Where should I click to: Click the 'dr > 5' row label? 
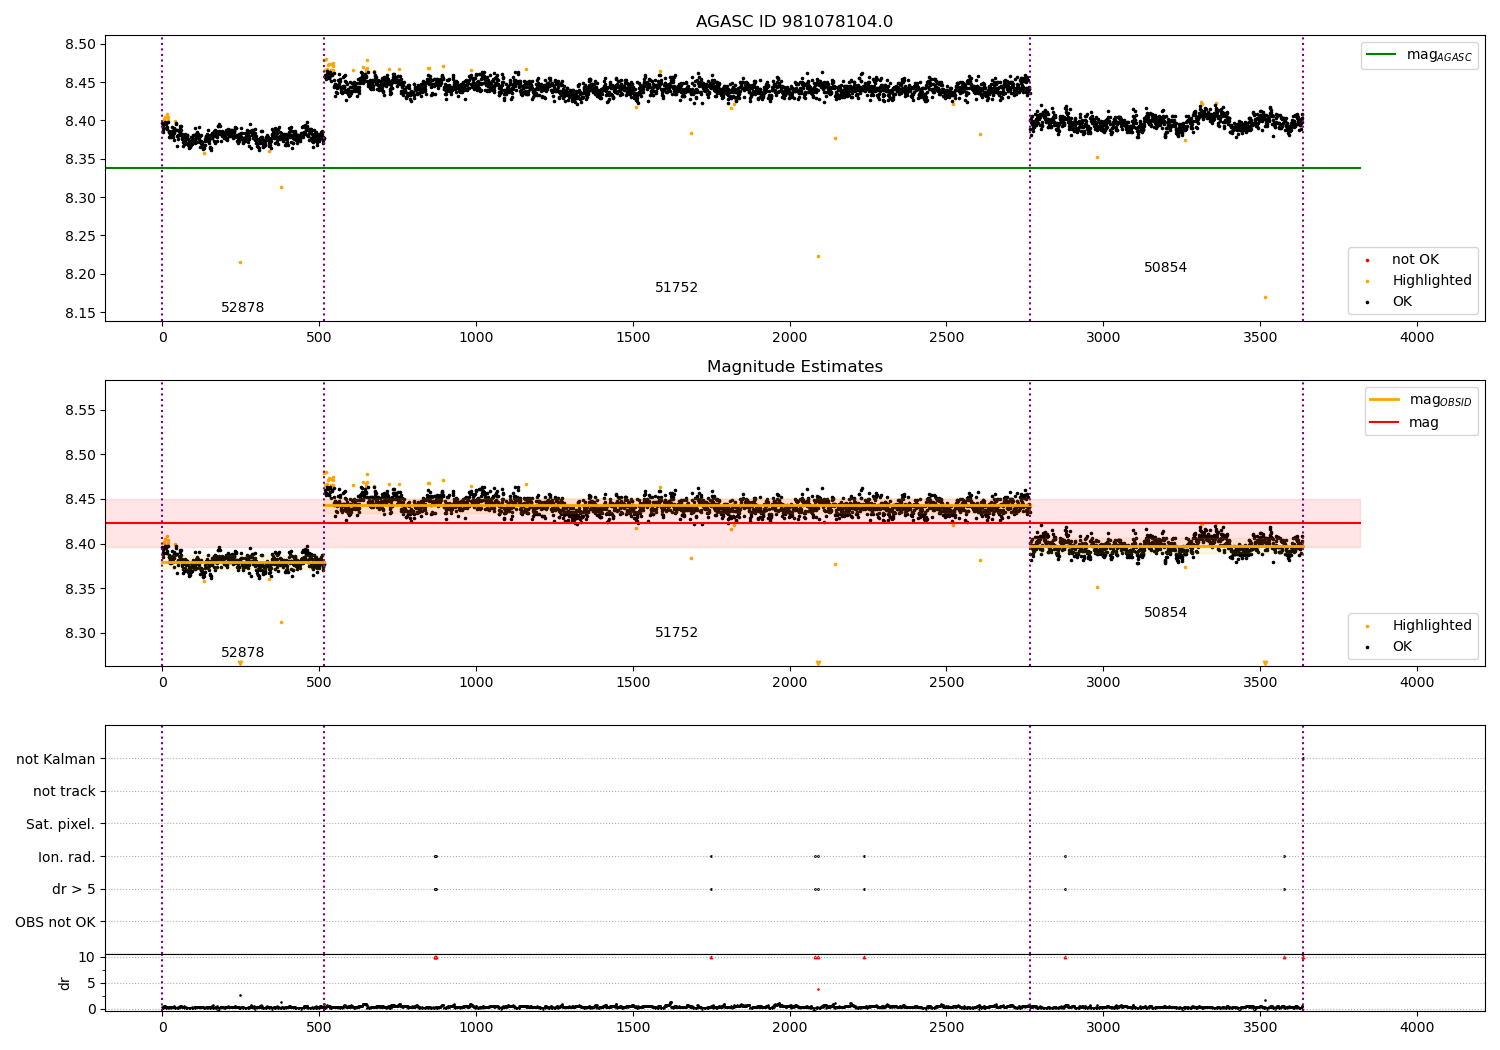[74, 890]
